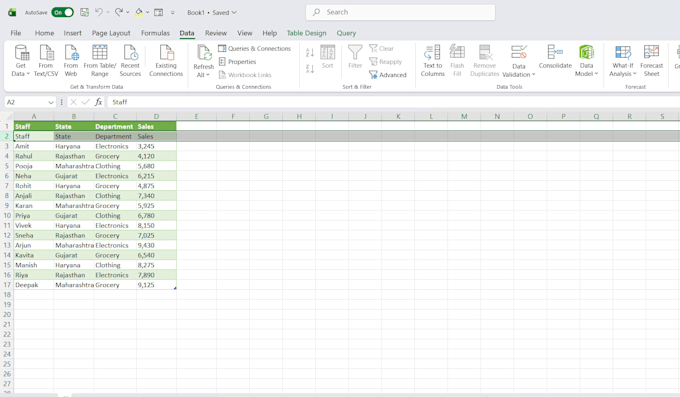
Task: Click the Insert Function fx button
Action: pos(98,102)
